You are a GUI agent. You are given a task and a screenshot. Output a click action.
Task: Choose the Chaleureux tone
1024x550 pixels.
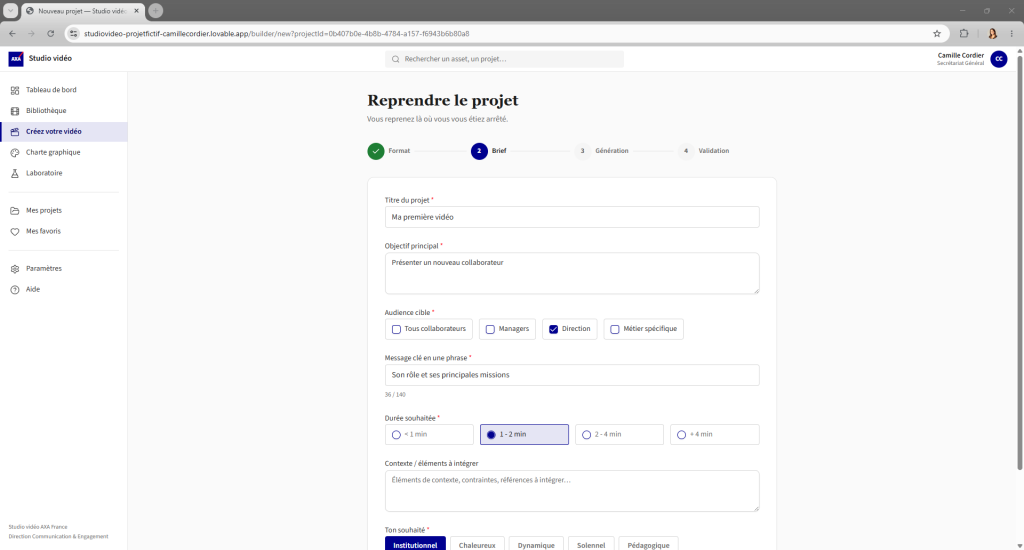point(477,545)
